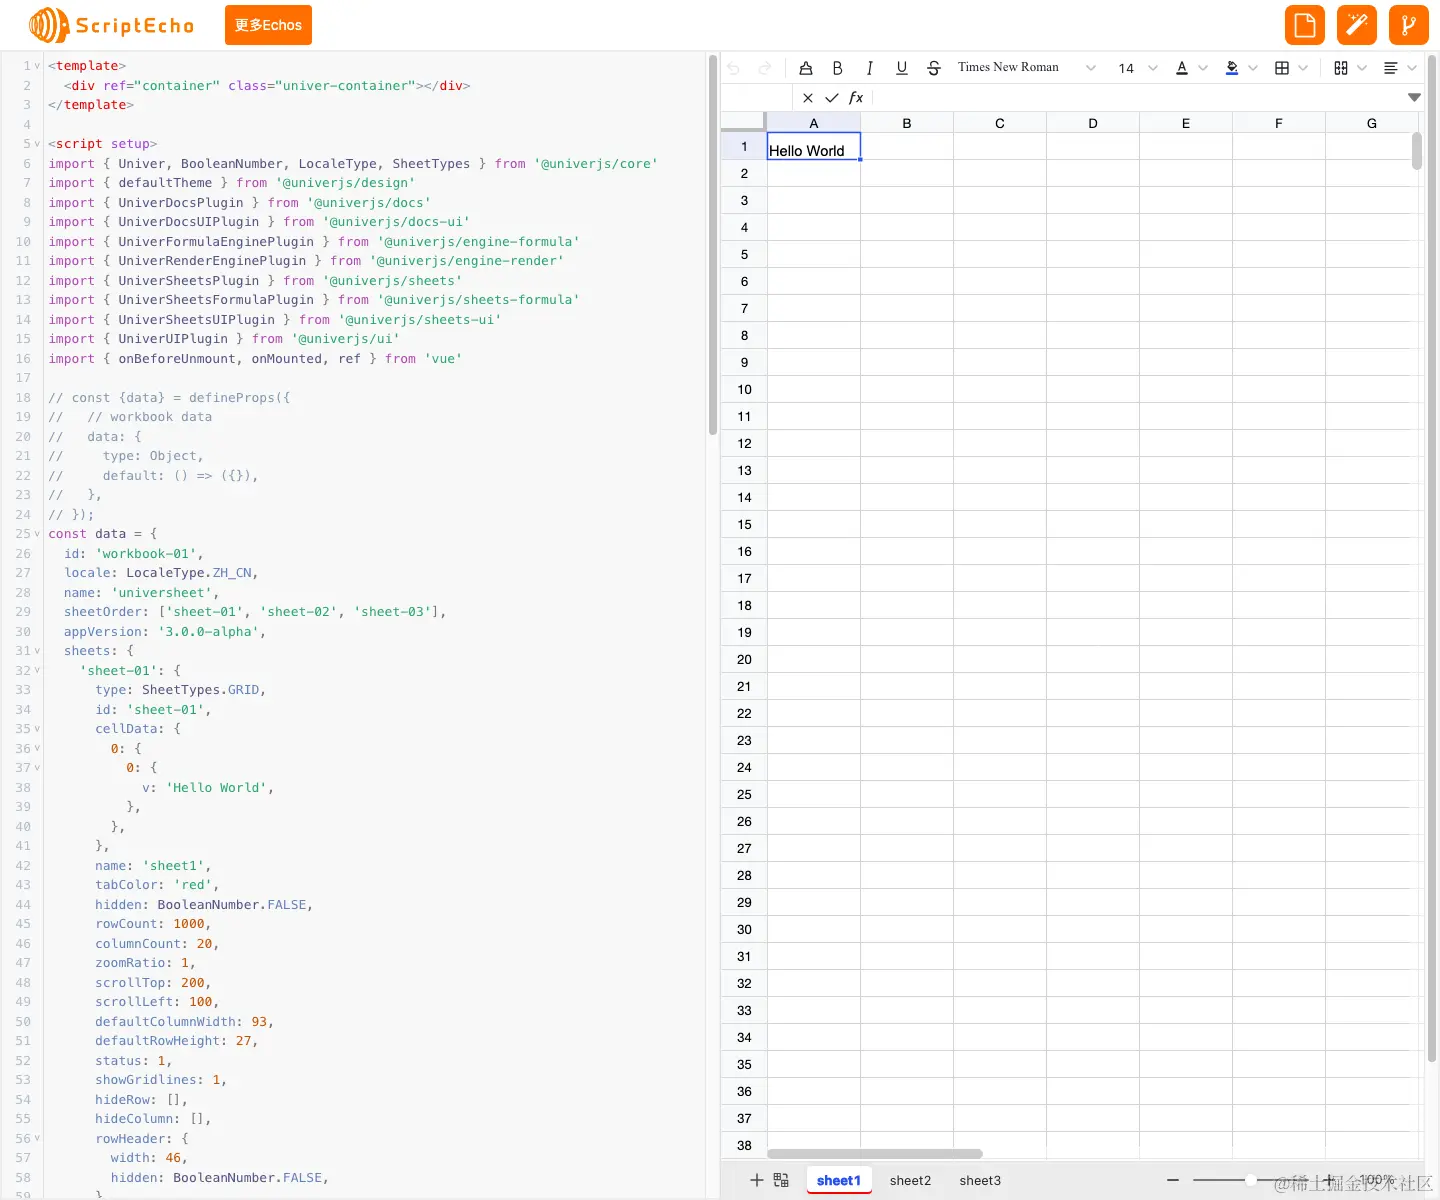Switch to sheet1 tab
1440x1200 pixels.
pyautogui.click(x=839, y=1180)
